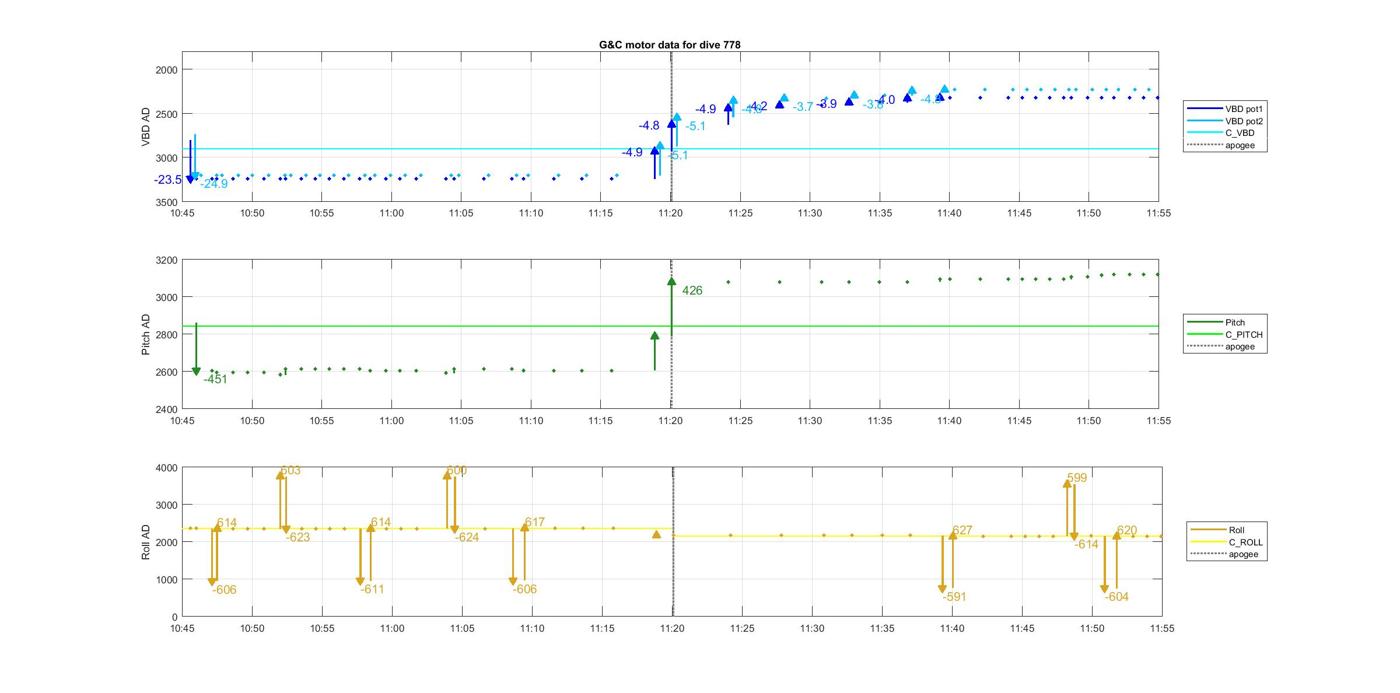Click the 'VBD AD' y-axis label
This screenshot has height=693, width=1400.
[146, 127]
